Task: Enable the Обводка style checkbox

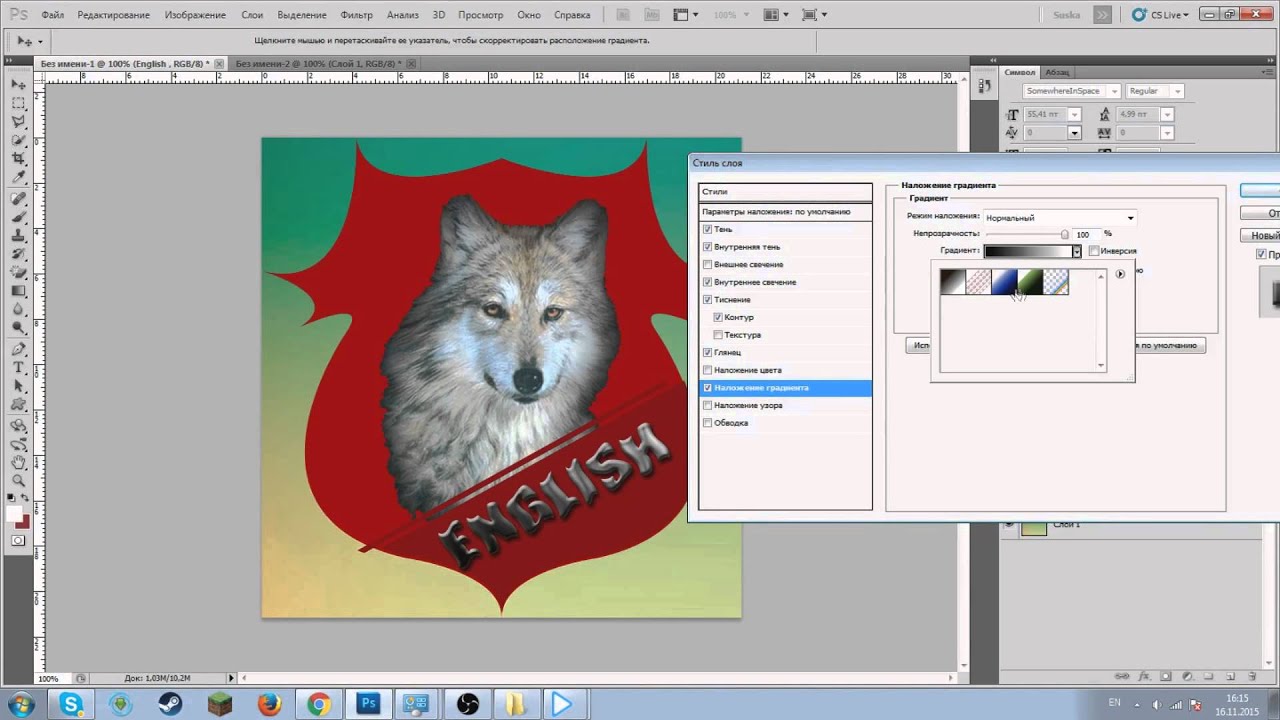Action: [708, 423]
